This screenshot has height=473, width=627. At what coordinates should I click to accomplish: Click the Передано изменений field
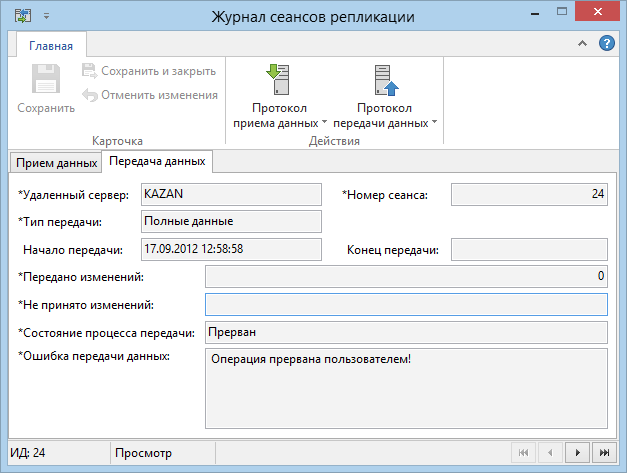coord(406,276)
